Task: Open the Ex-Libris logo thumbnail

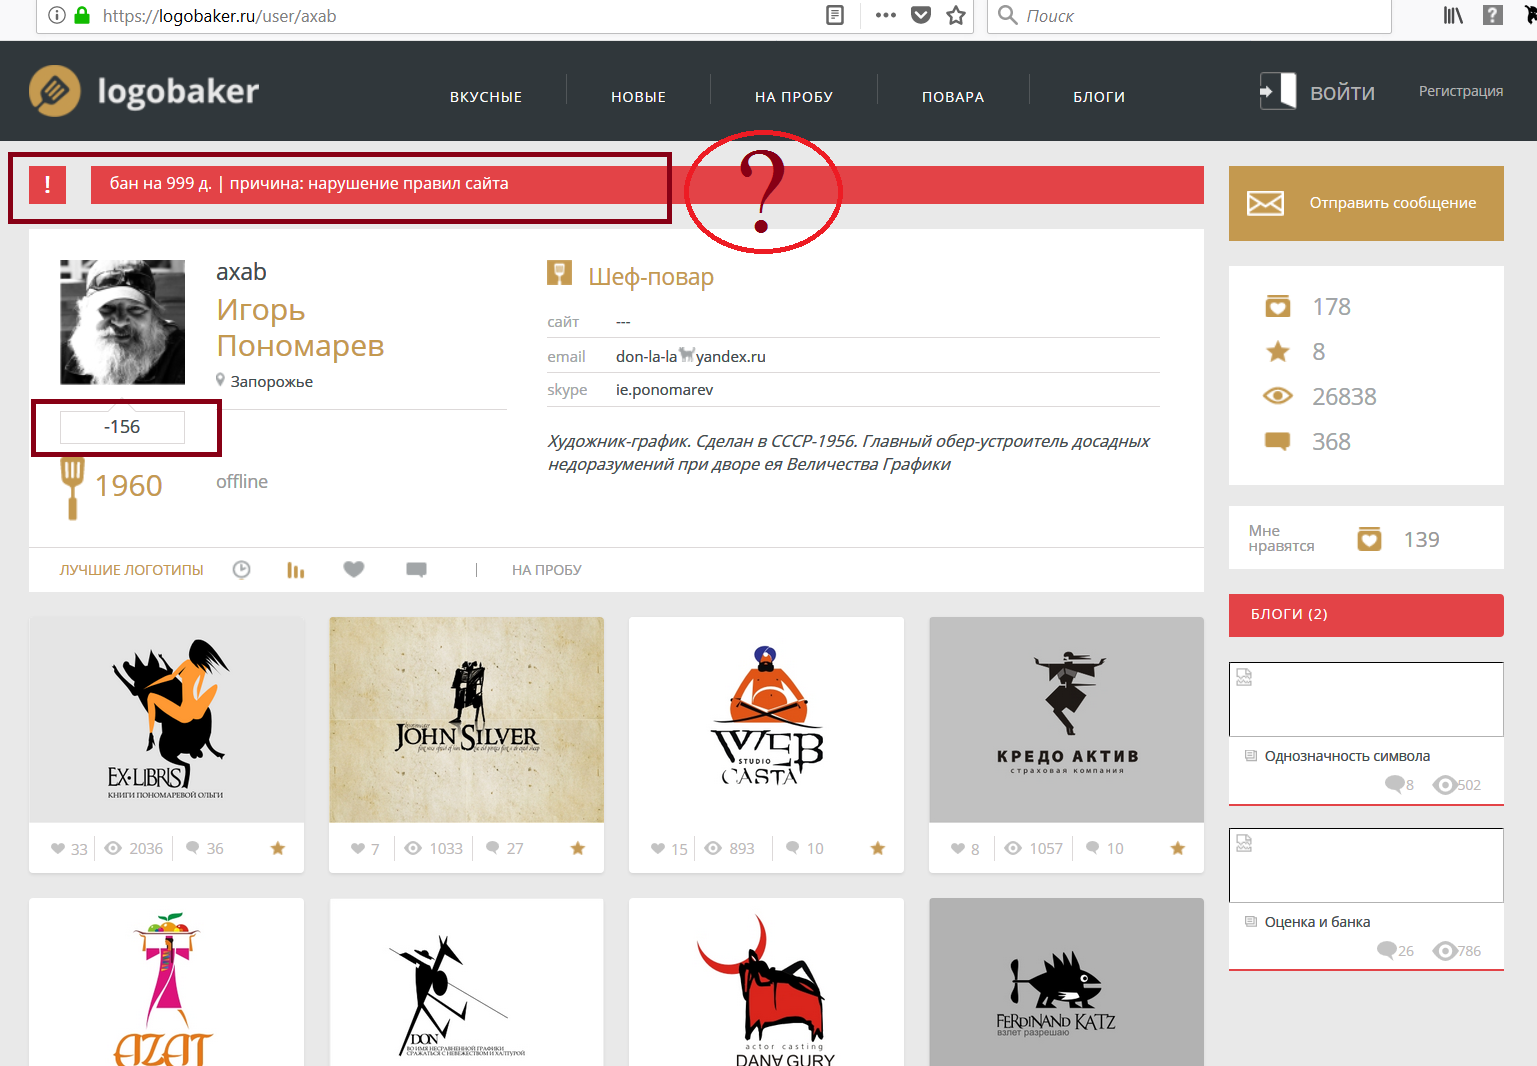Action: pos(166,719)
